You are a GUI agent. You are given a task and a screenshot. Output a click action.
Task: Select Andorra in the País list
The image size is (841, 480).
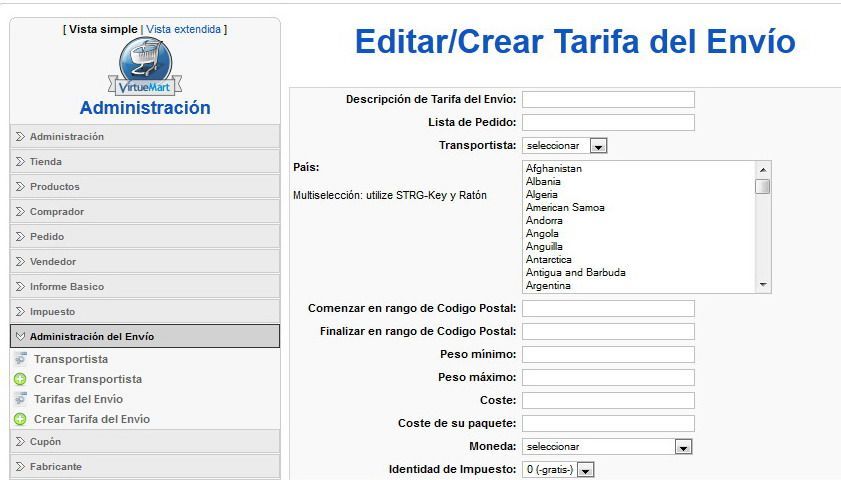pyautogui.click(x=544, y=220)
